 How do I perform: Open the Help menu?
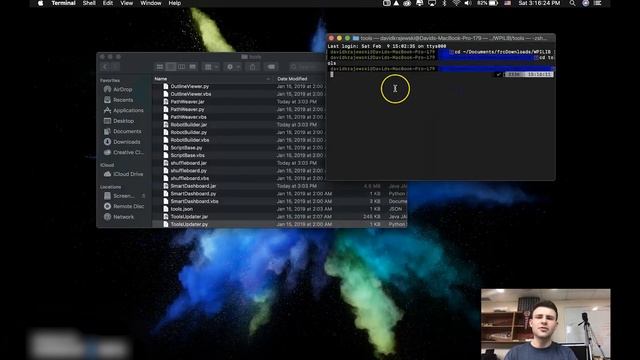tap(175, 3)
